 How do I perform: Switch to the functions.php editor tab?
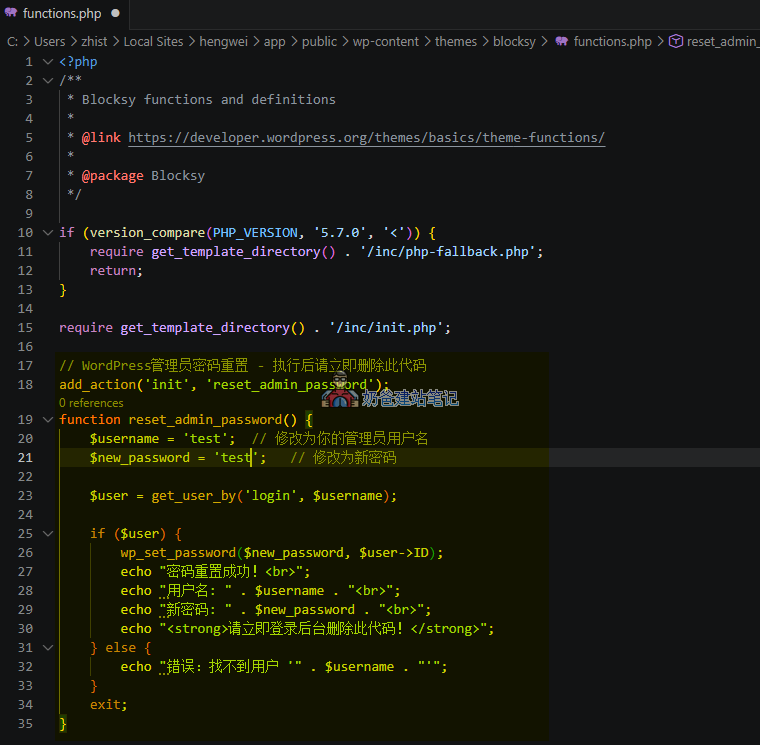click(62, 14)
